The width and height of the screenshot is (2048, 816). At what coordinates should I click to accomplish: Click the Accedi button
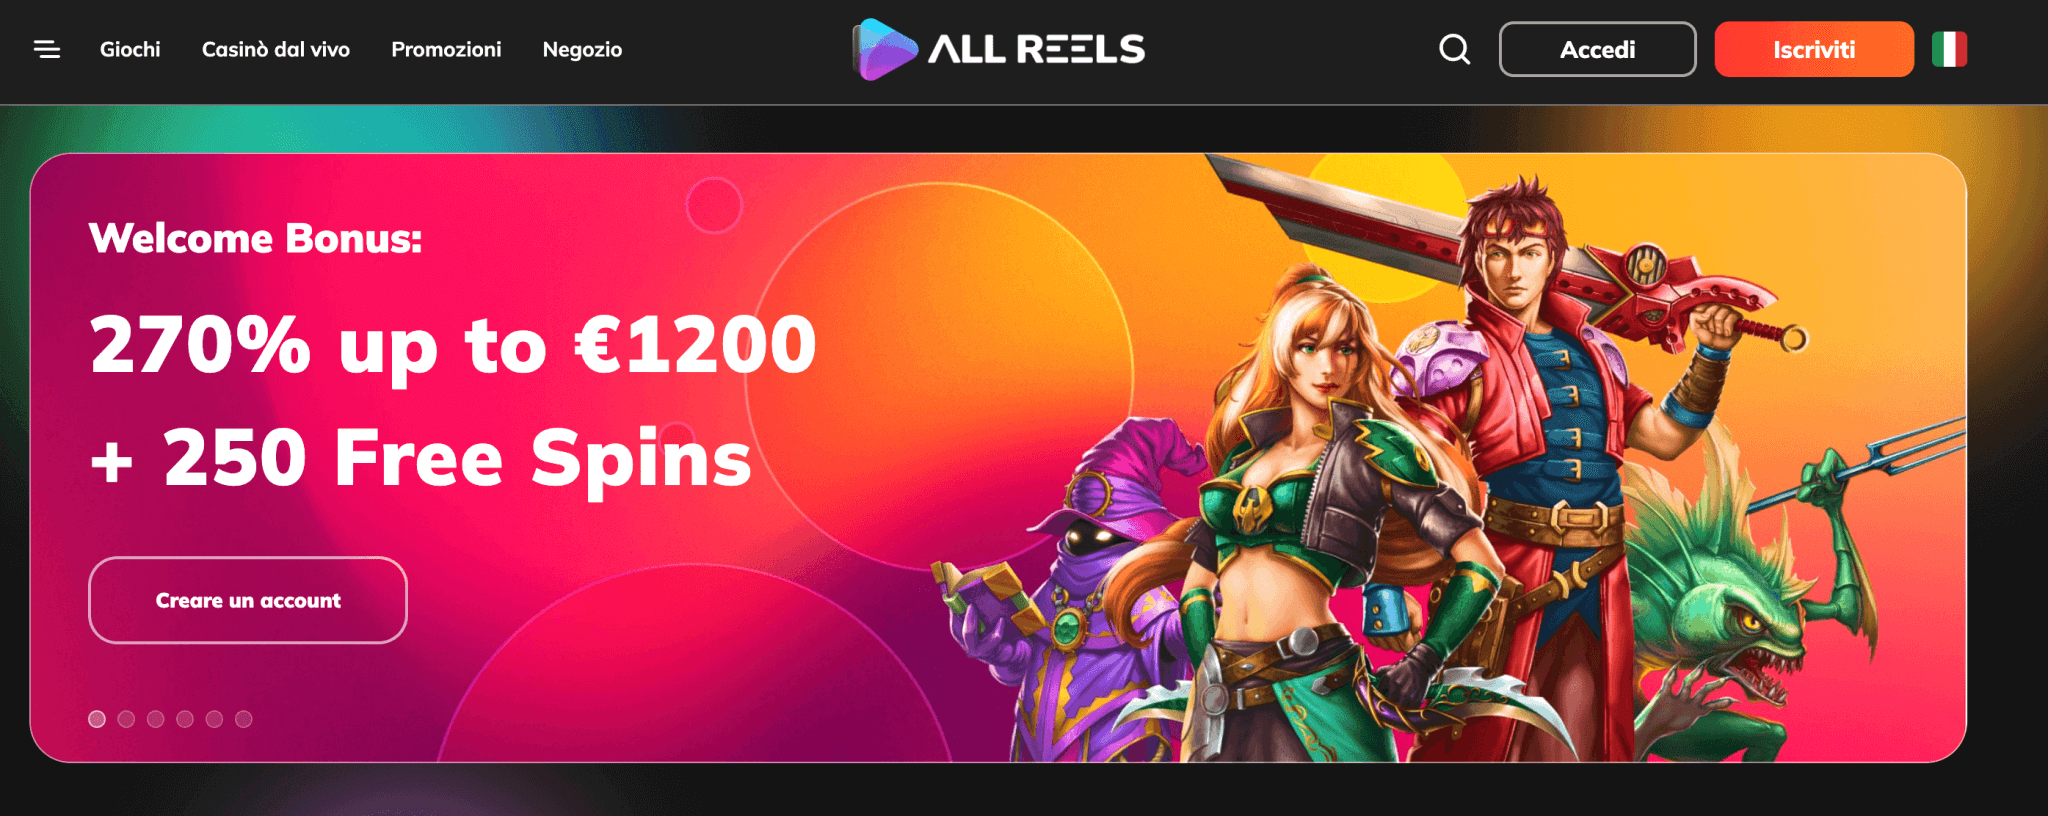pos(1598,49)
